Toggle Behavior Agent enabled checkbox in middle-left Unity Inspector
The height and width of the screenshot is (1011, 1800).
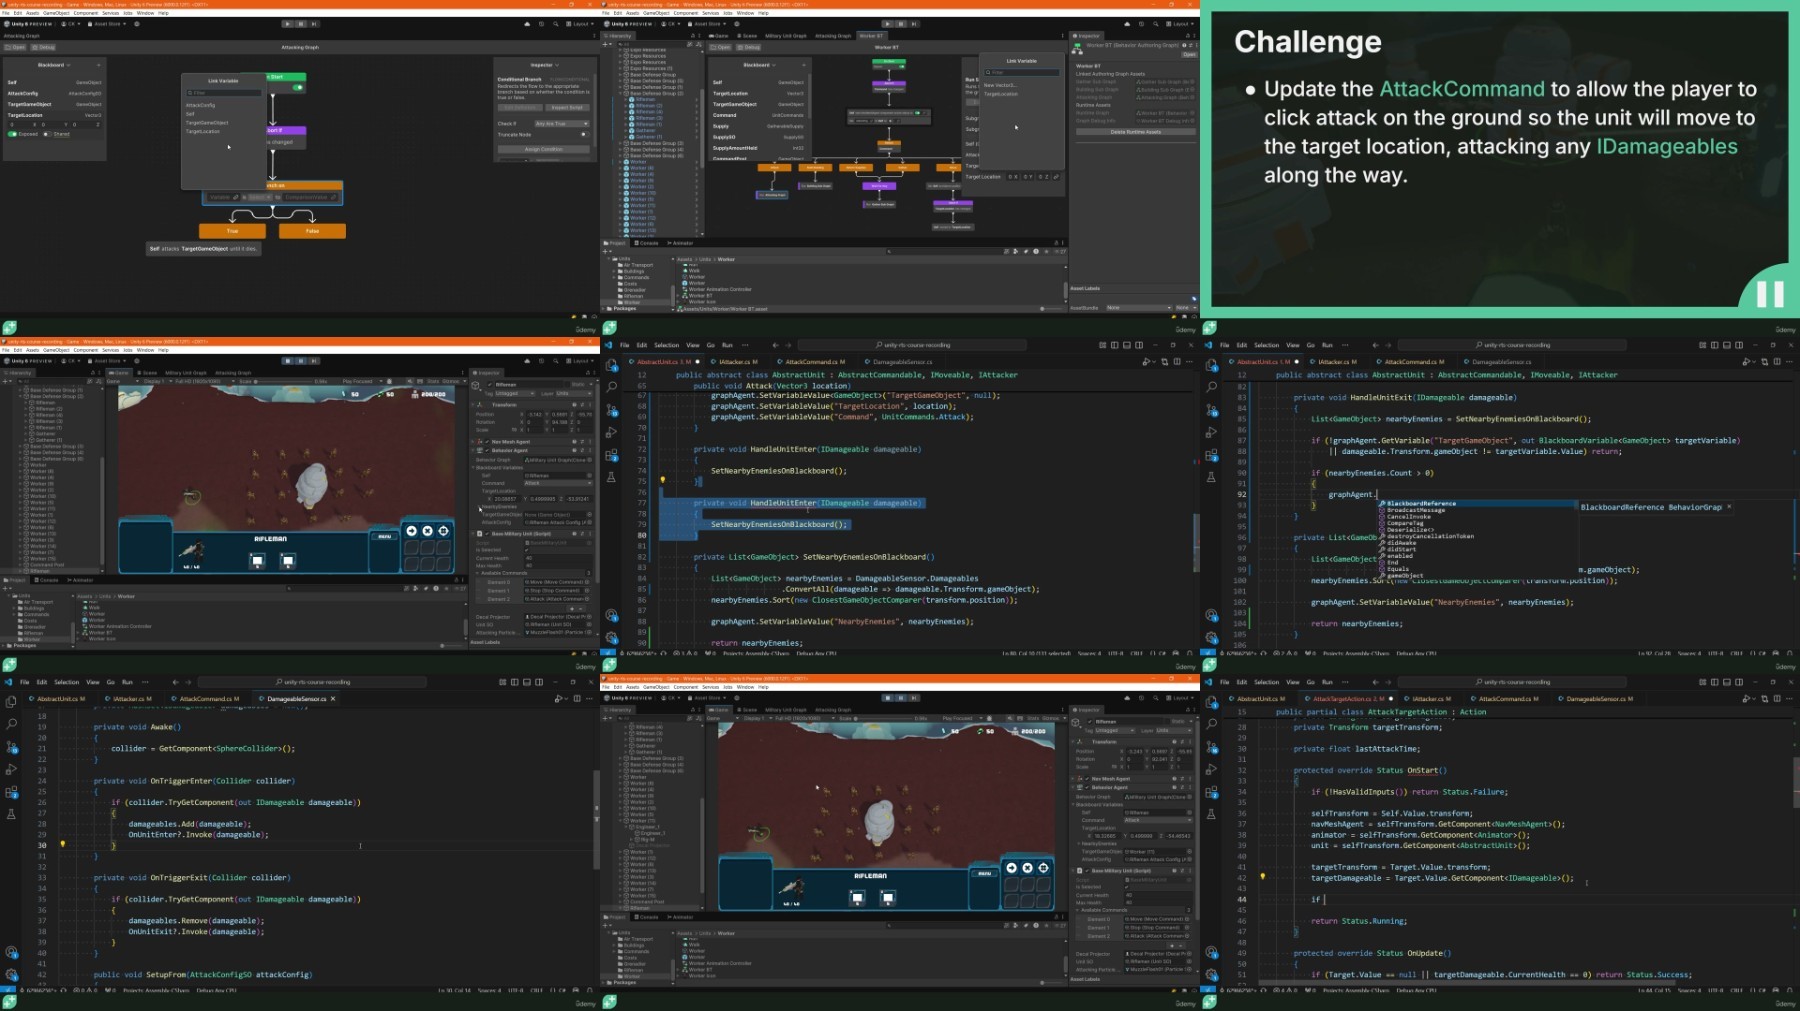(488, 451)
